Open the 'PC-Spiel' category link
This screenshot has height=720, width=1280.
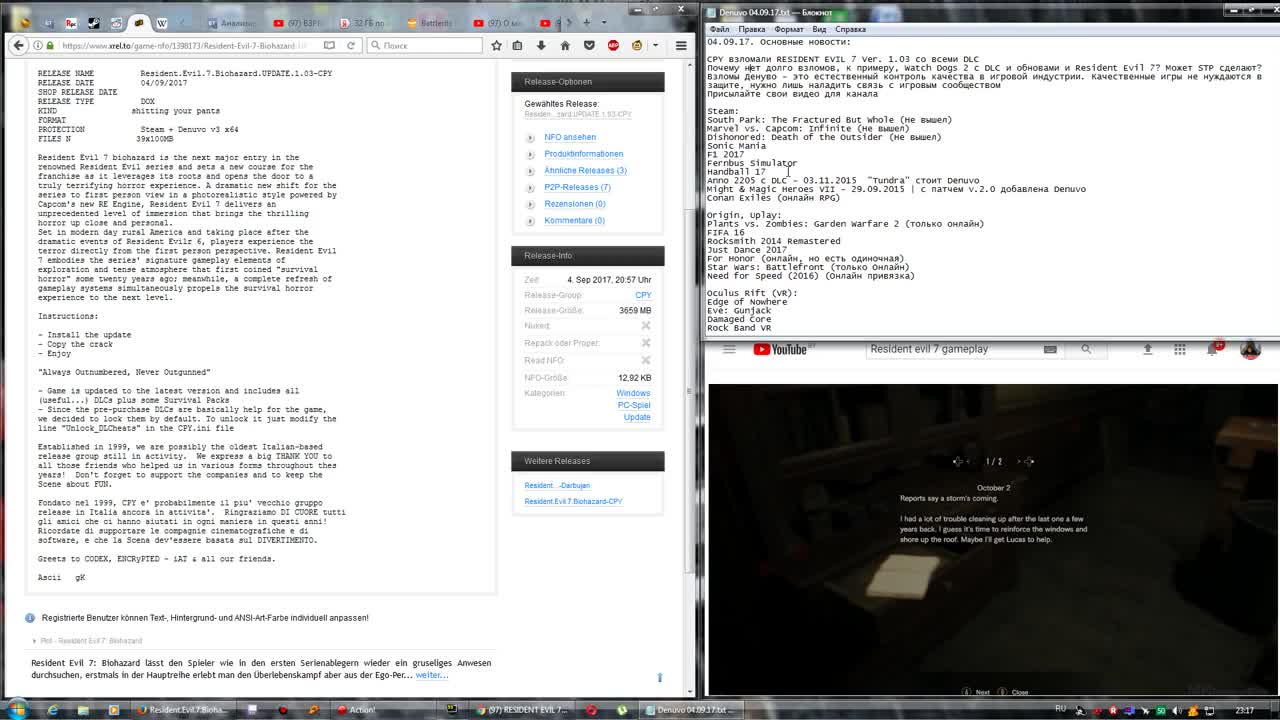tap(634, 405)
